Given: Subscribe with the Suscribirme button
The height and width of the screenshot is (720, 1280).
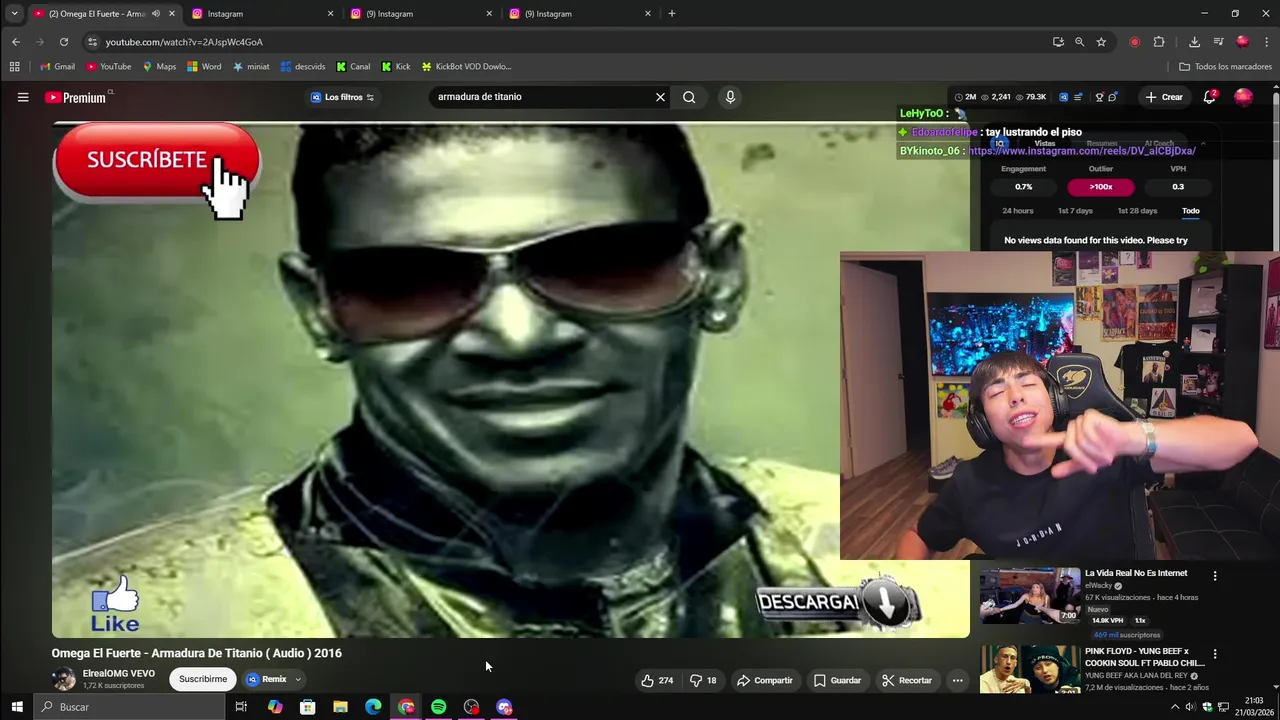Looking at the screenshot, I should (x=203, y=679).
